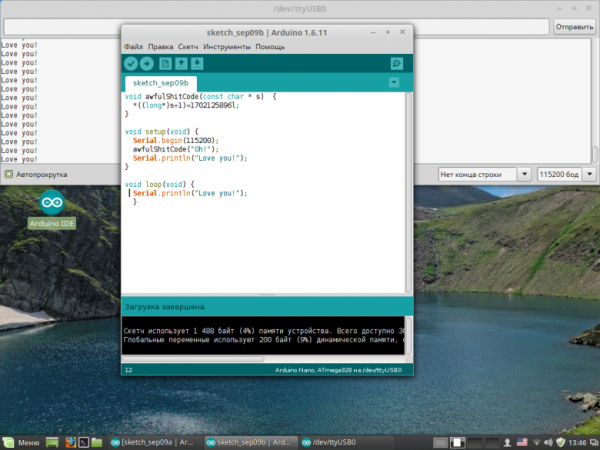Viewport: 600px width, 450px height.
Task: Open the Файл menu
Action: point(134,47)
